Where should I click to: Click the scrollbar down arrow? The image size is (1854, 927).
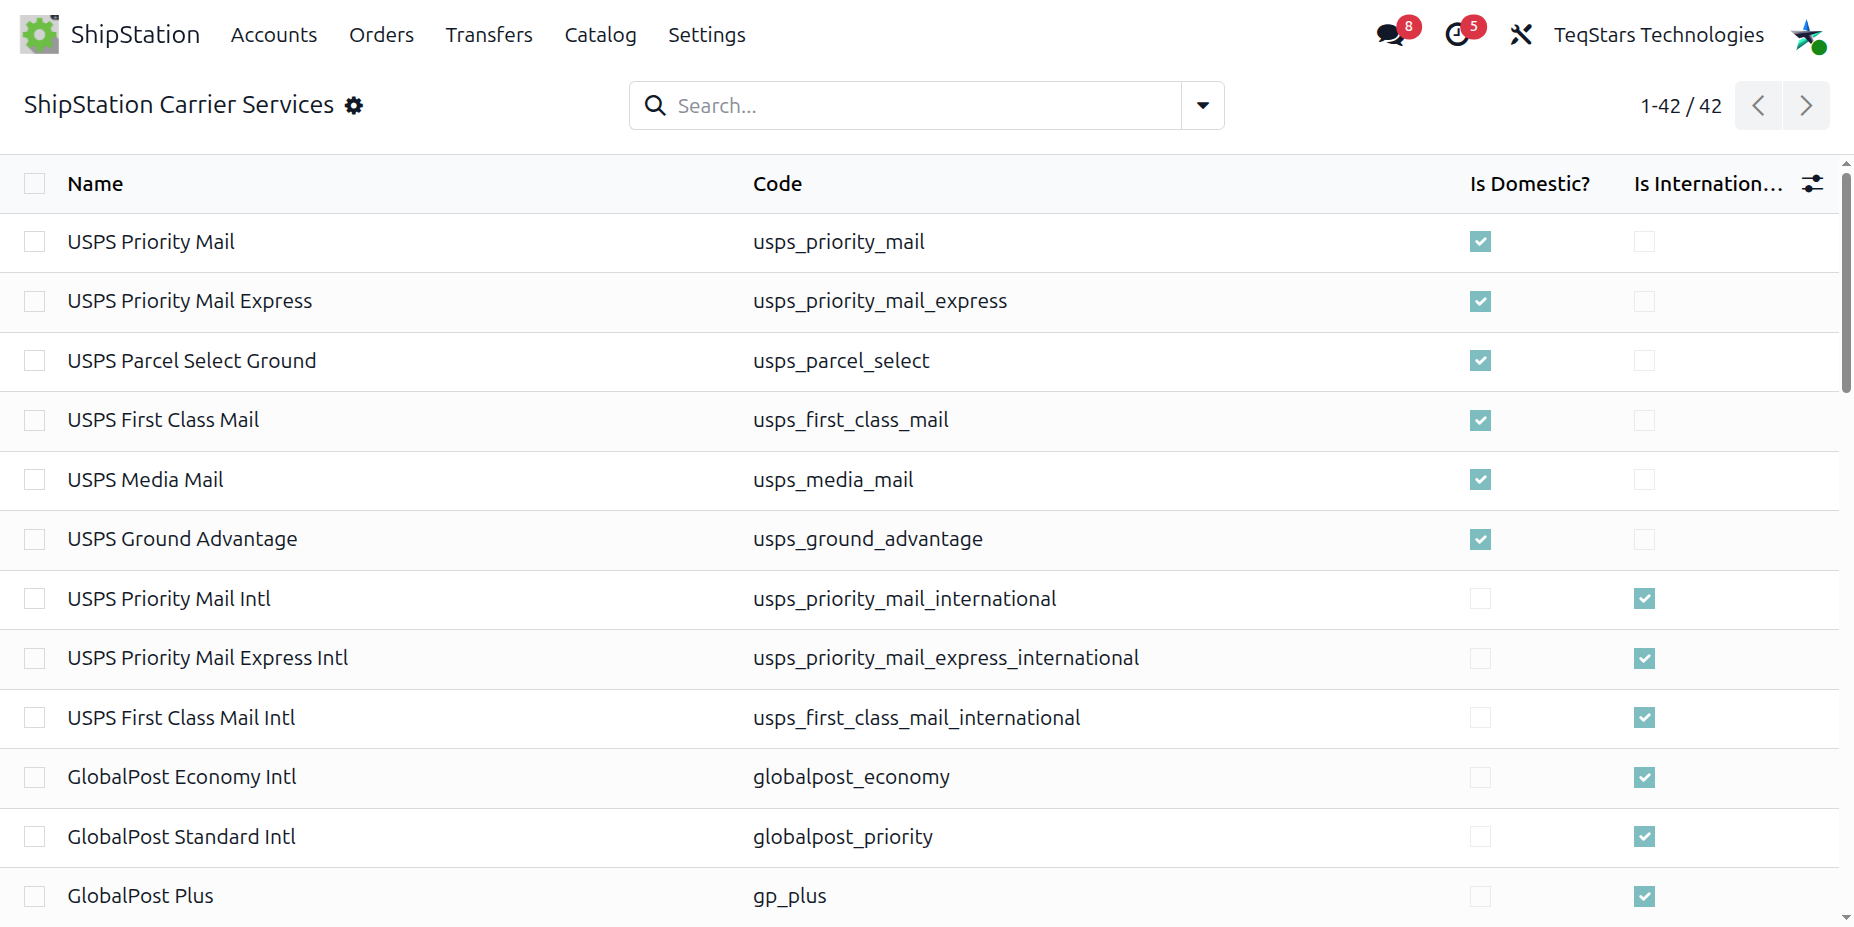click(1846, 917)
